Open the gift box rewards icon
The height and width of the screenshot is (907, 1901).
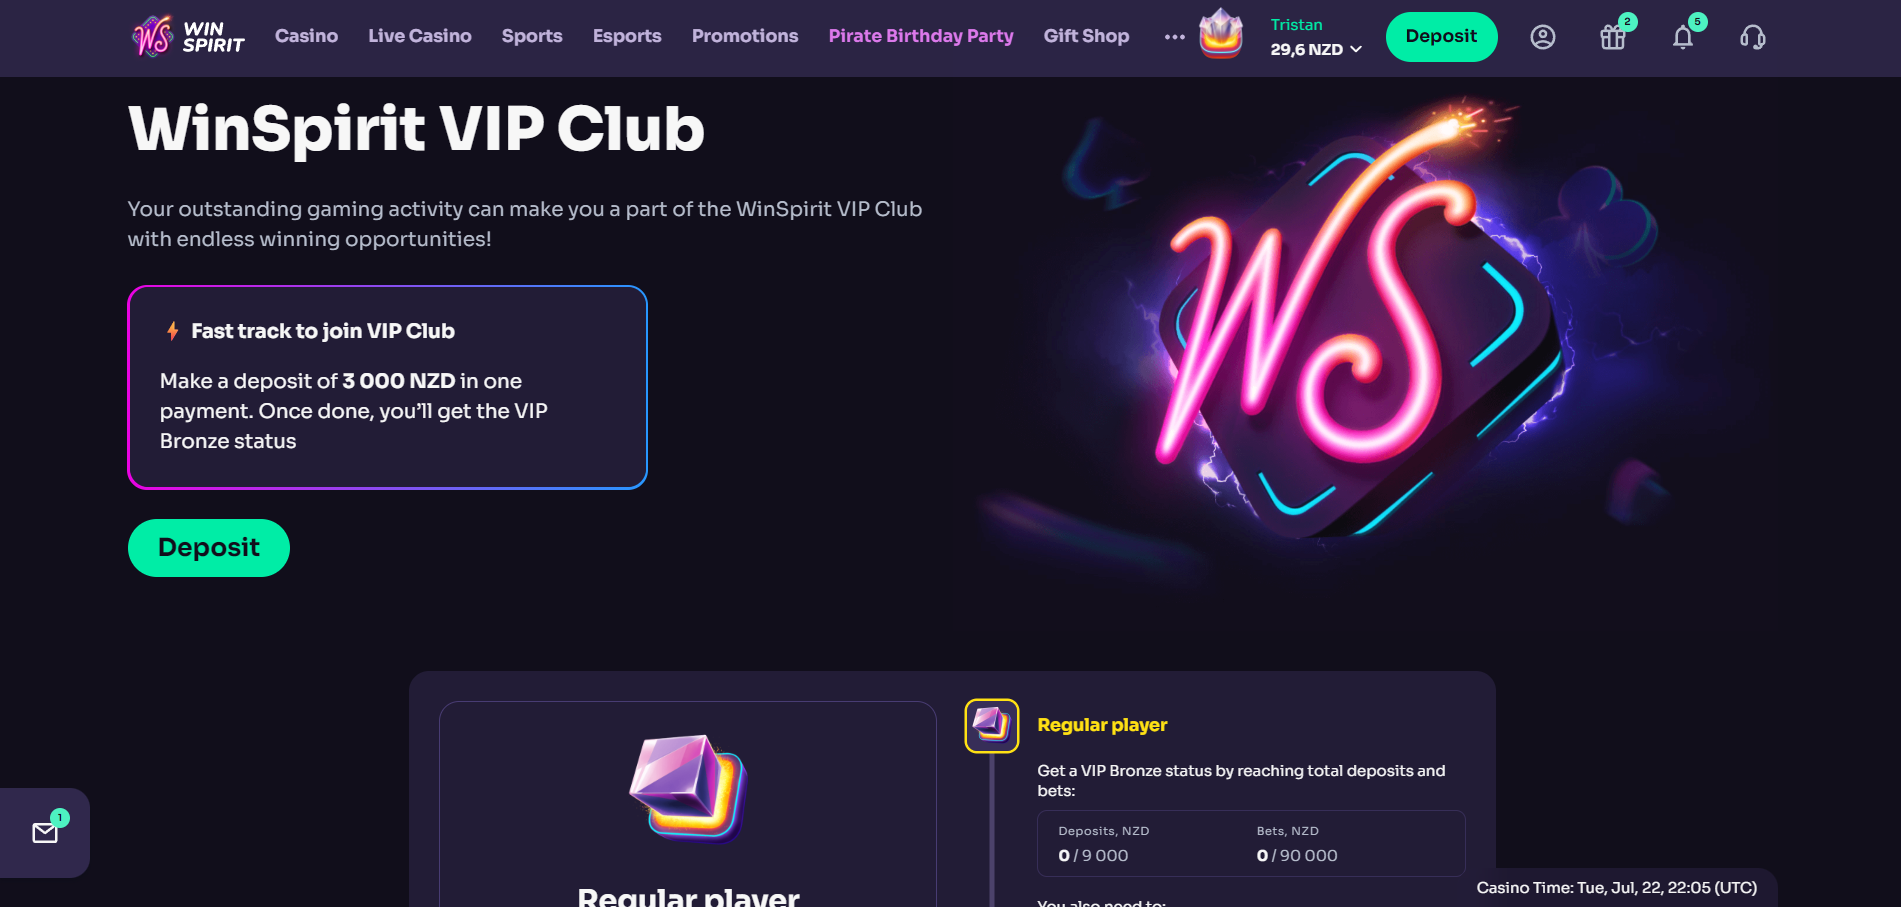[x=1613, y=37]
